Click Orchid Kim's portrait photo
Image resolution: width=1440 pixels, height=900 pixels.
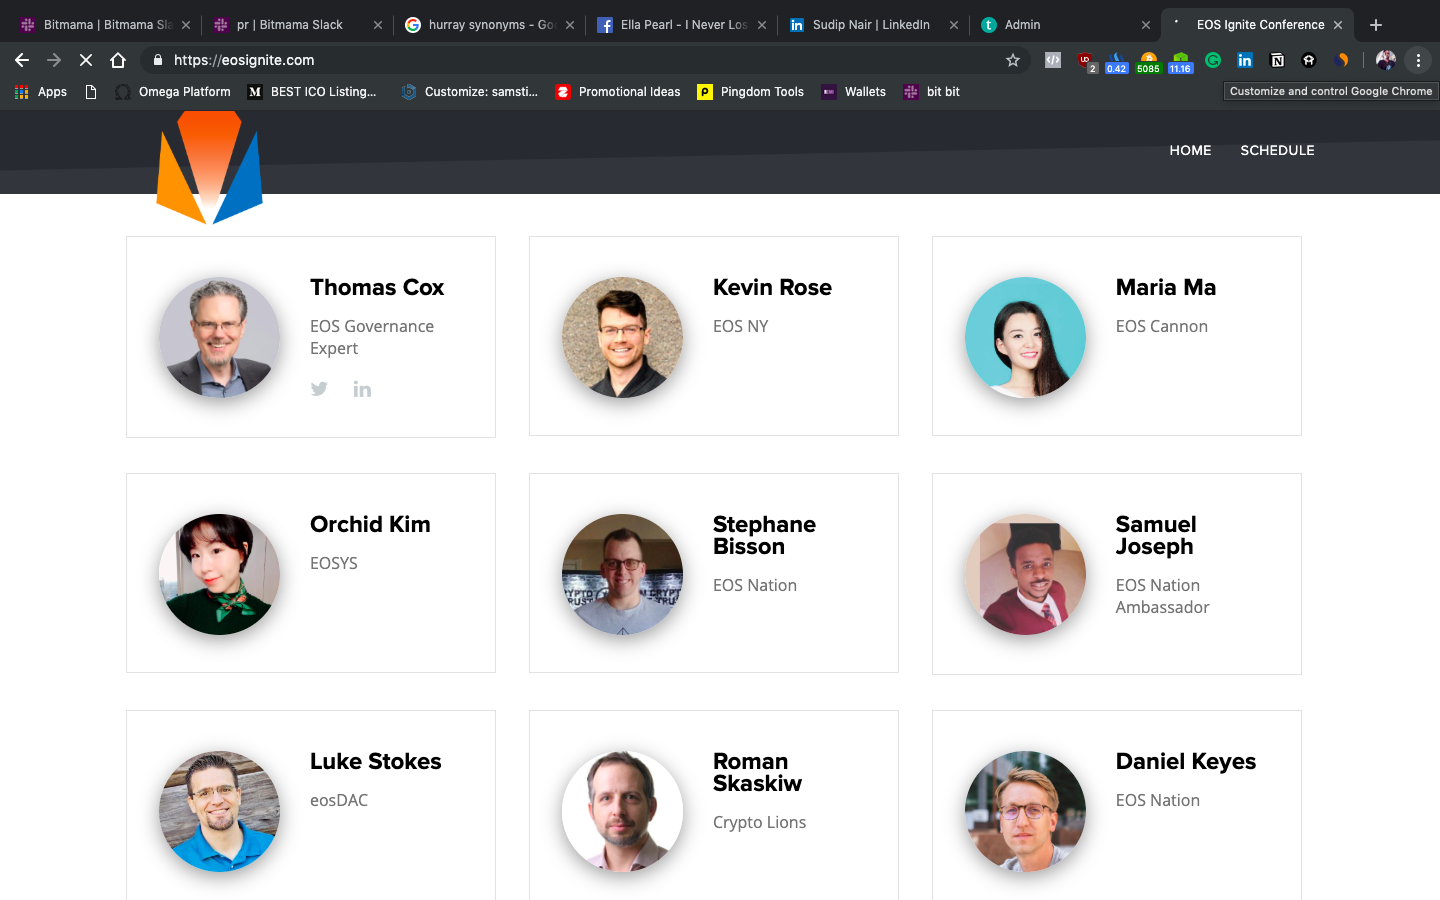[x=219, y=574]
